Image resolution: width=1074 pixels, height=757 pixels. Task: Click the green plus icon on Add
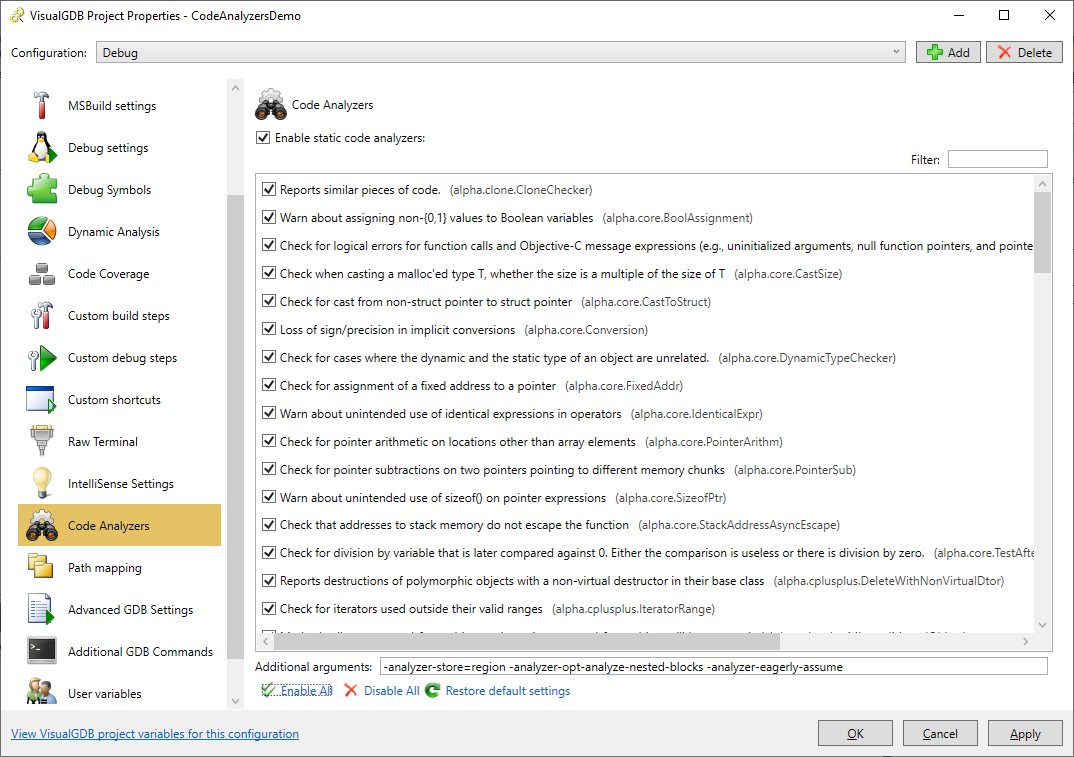(x=934, y=52)
